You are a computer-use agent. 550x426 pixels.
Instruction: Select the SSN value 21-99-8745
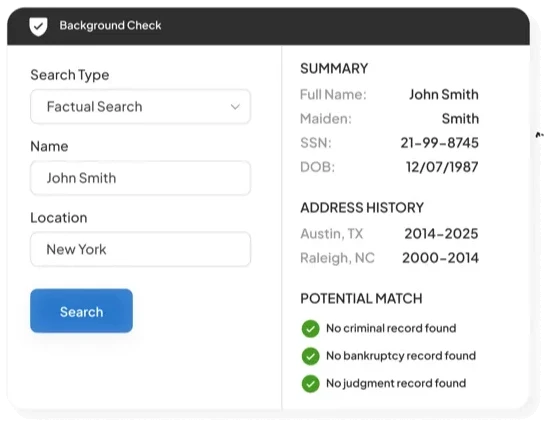pos(440,143)
